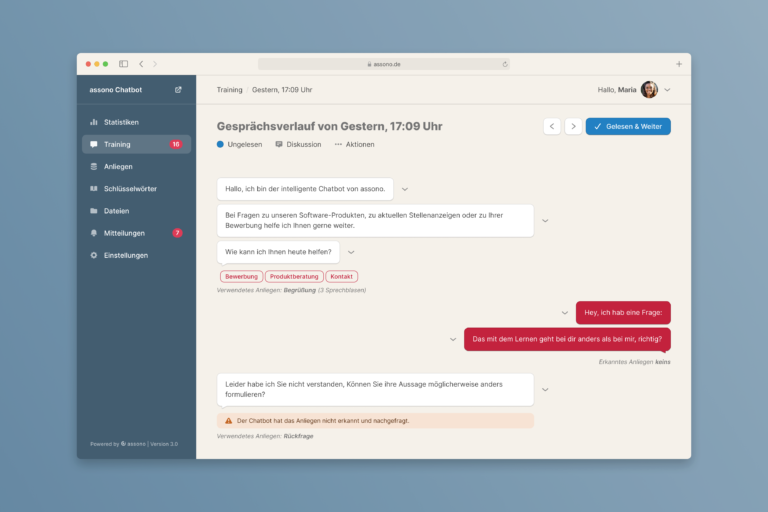The width and height of the screenshot is (768, 512).
Task: Click the Training speech bubble icon
Action: 94,144
